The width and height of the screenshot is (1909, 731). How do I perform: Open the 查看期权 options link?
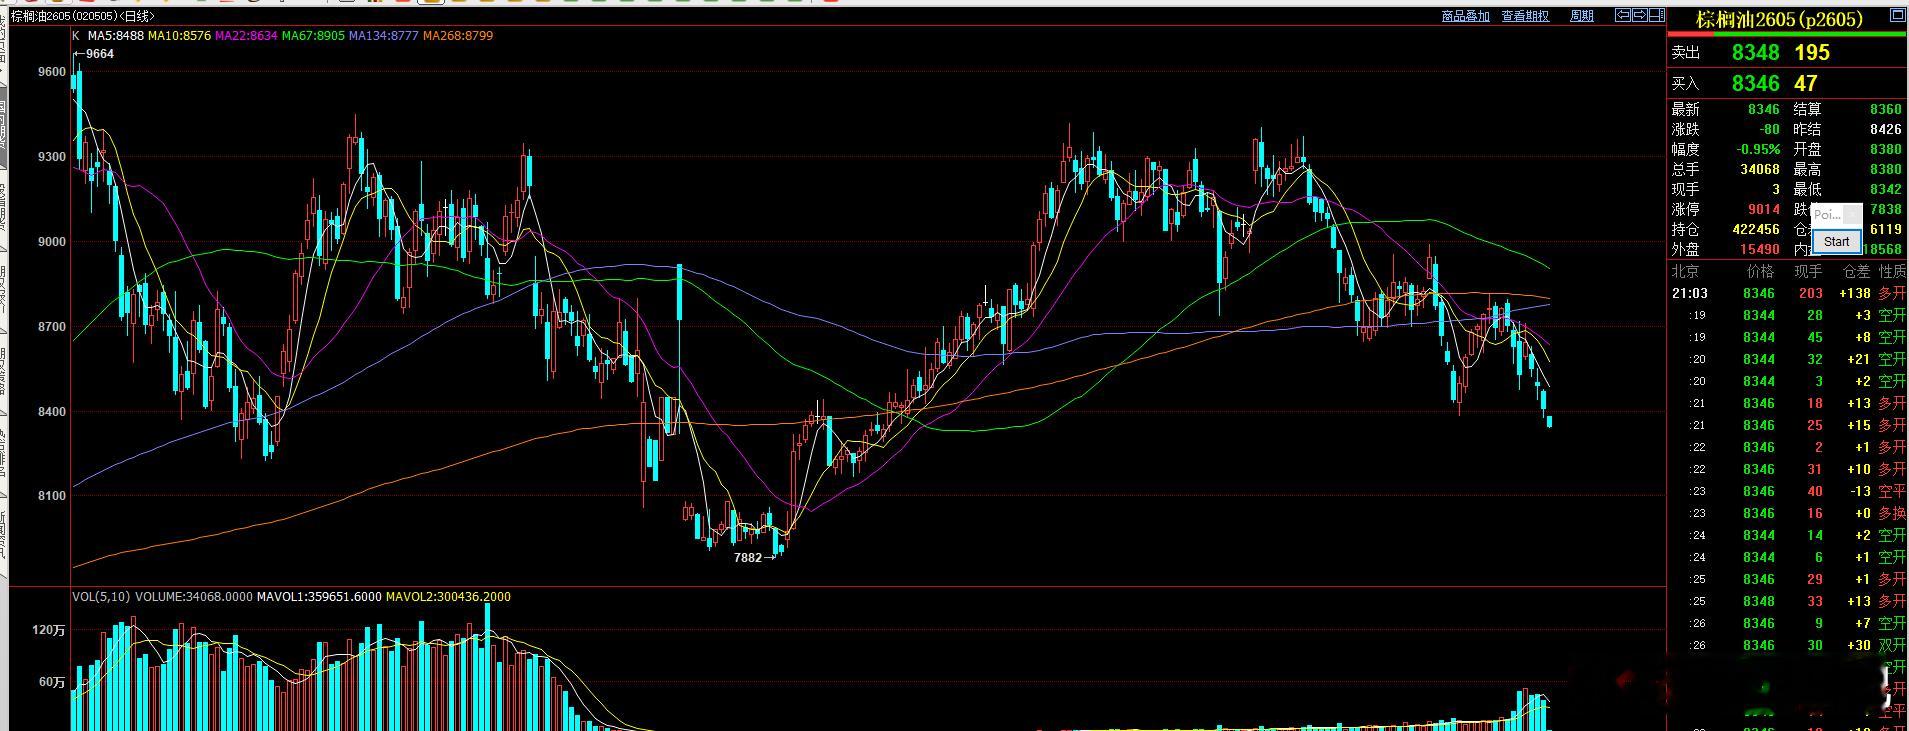point(1525,16)
